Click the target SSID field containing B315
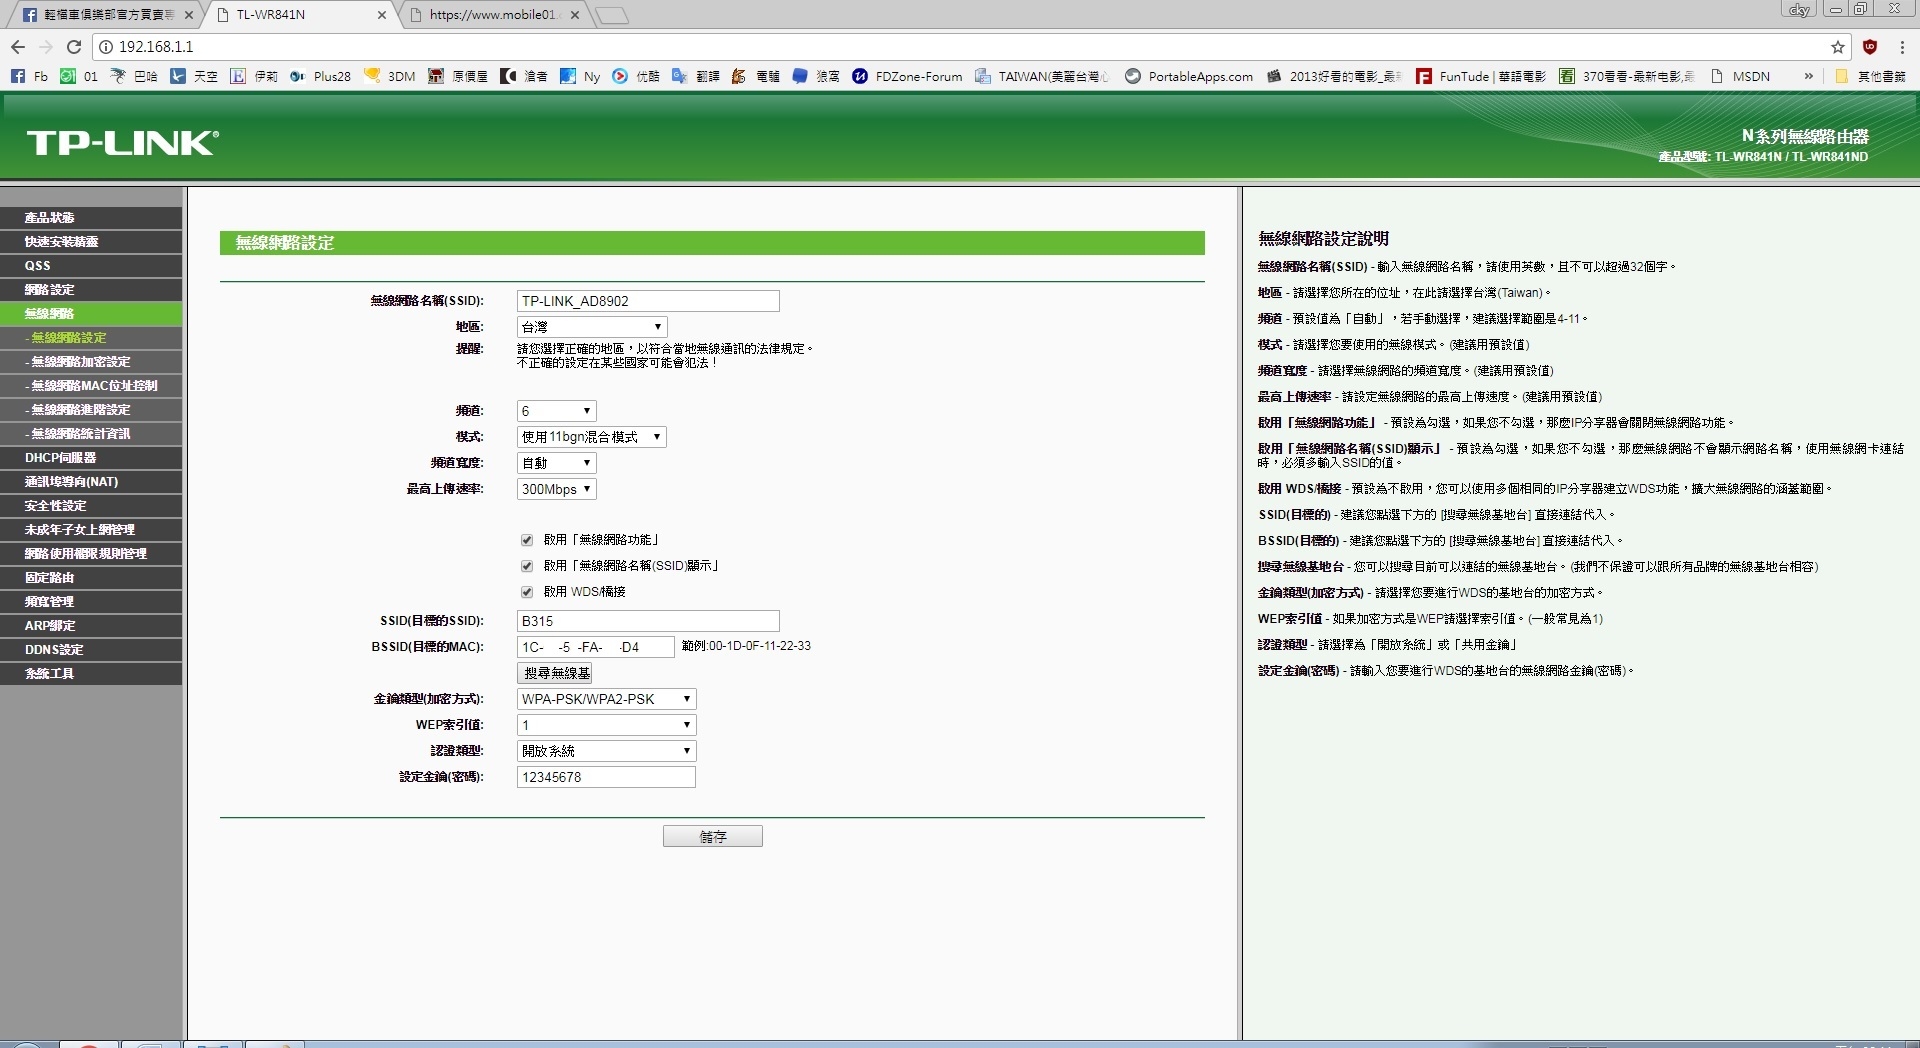Image resolution: width=1920 pixels, height=1048 pixels. (648, 621)
